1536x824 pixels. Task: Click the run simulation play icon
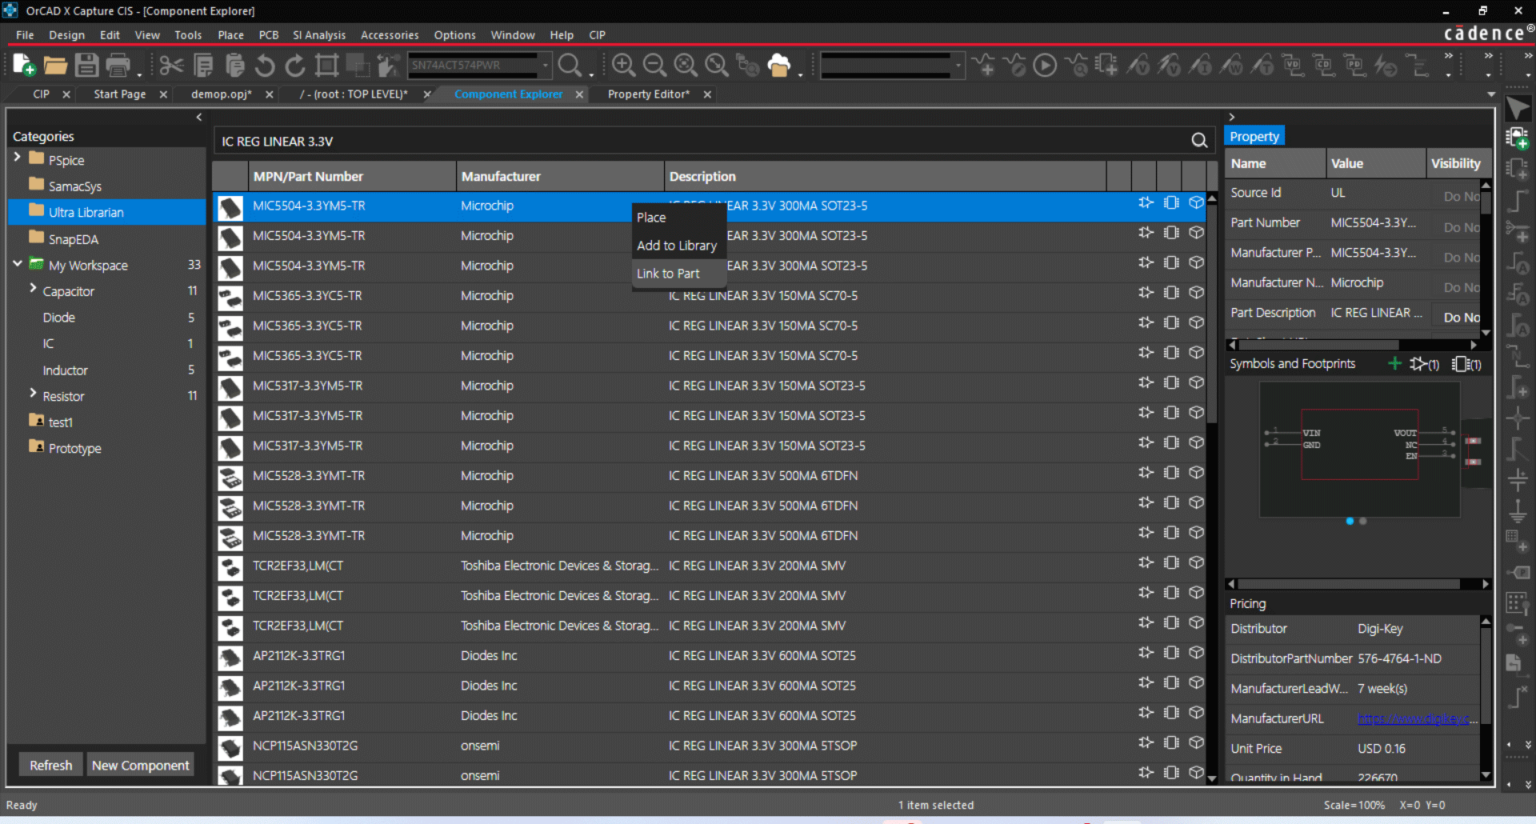click(x=1045, y=66)
